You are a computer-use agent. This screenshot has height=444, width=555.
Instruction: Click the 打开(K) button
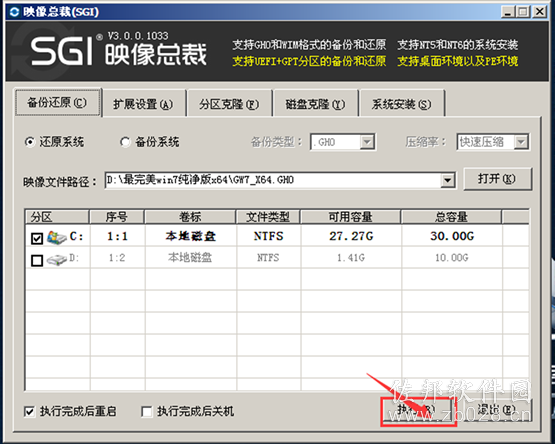click(497, 179)
